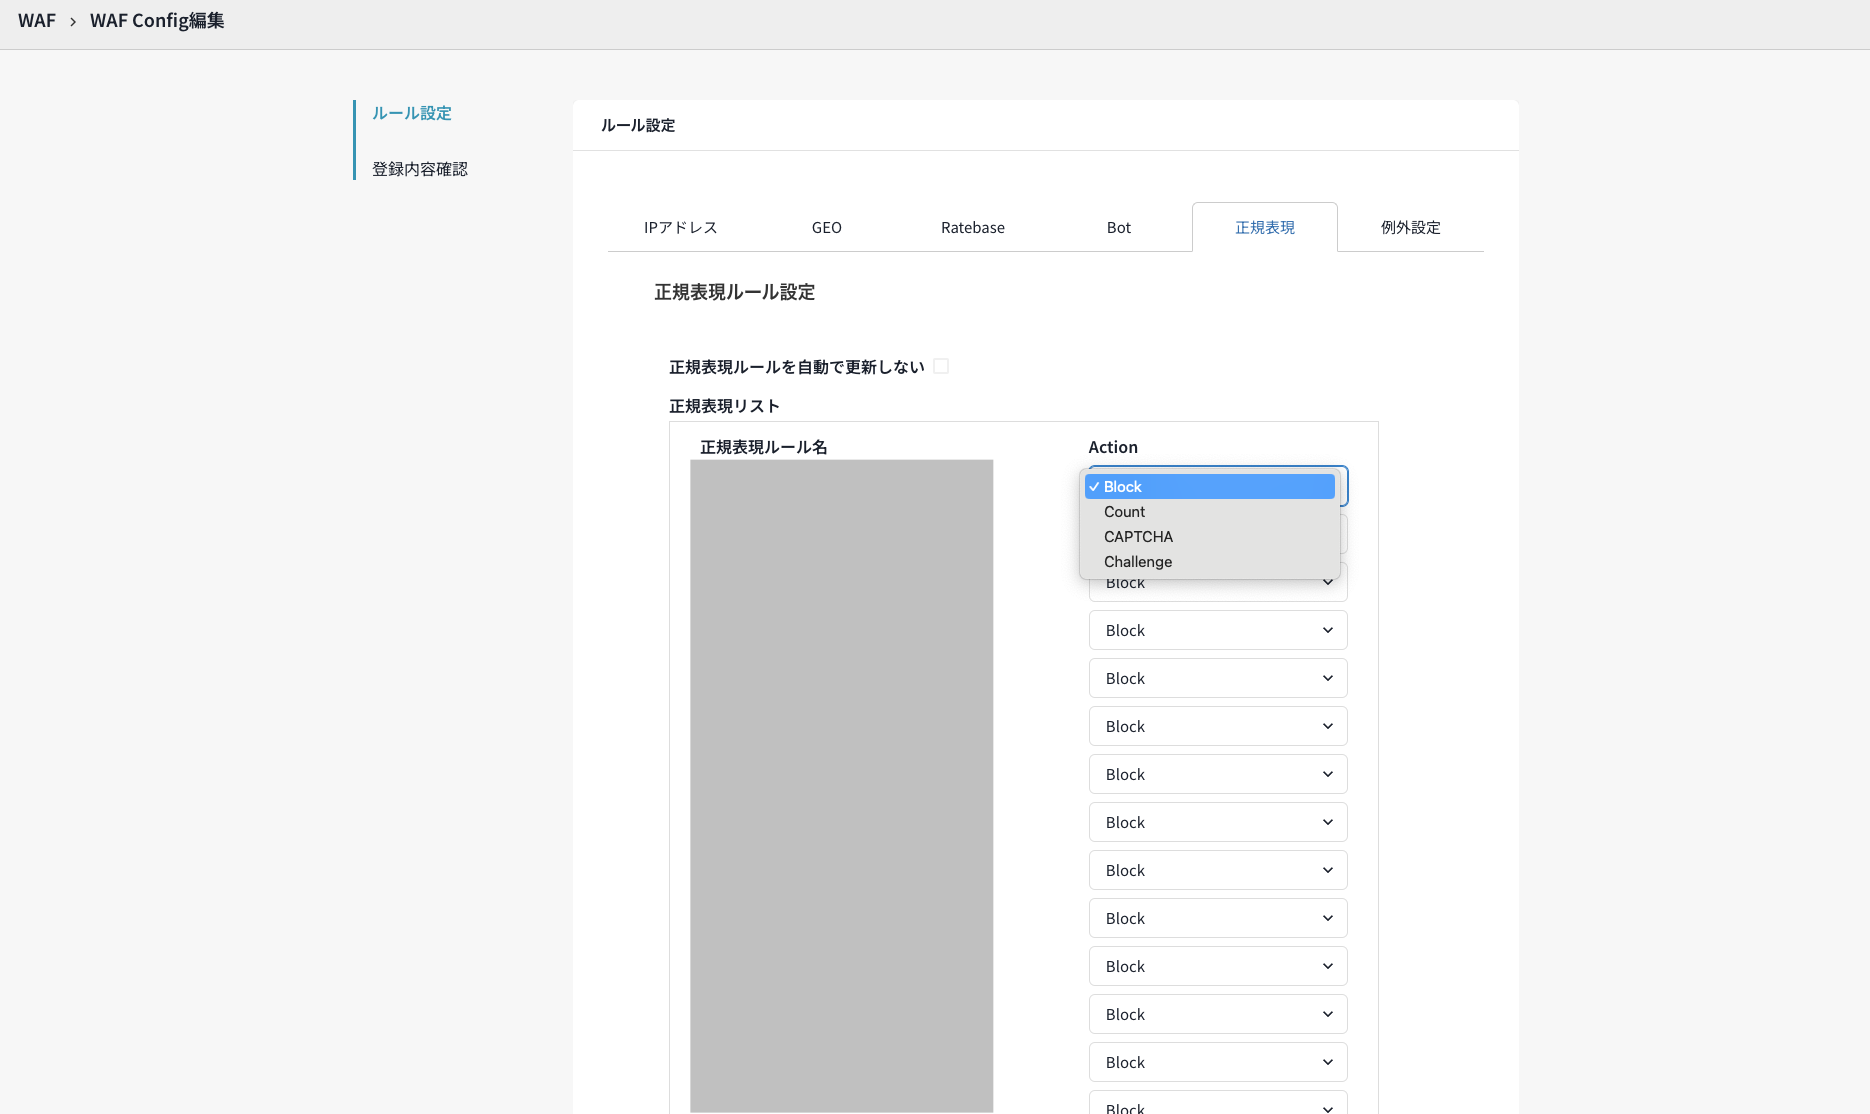Viewport: 1870px width, 1114px height.
Task: Click the active 正規表現 tab
Action: pyautogui.click(x=1264, y=228)
